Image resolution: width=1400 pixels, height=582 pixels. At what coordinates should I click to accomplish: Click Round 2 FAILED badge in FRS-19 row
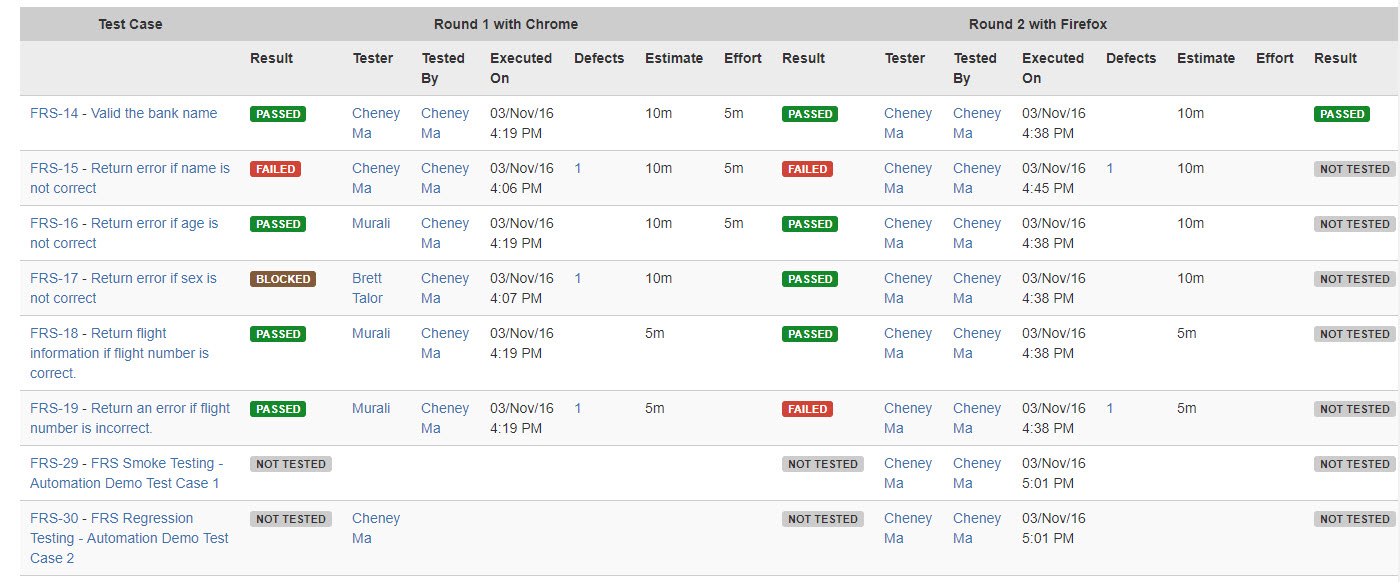[x=807, y=409]
